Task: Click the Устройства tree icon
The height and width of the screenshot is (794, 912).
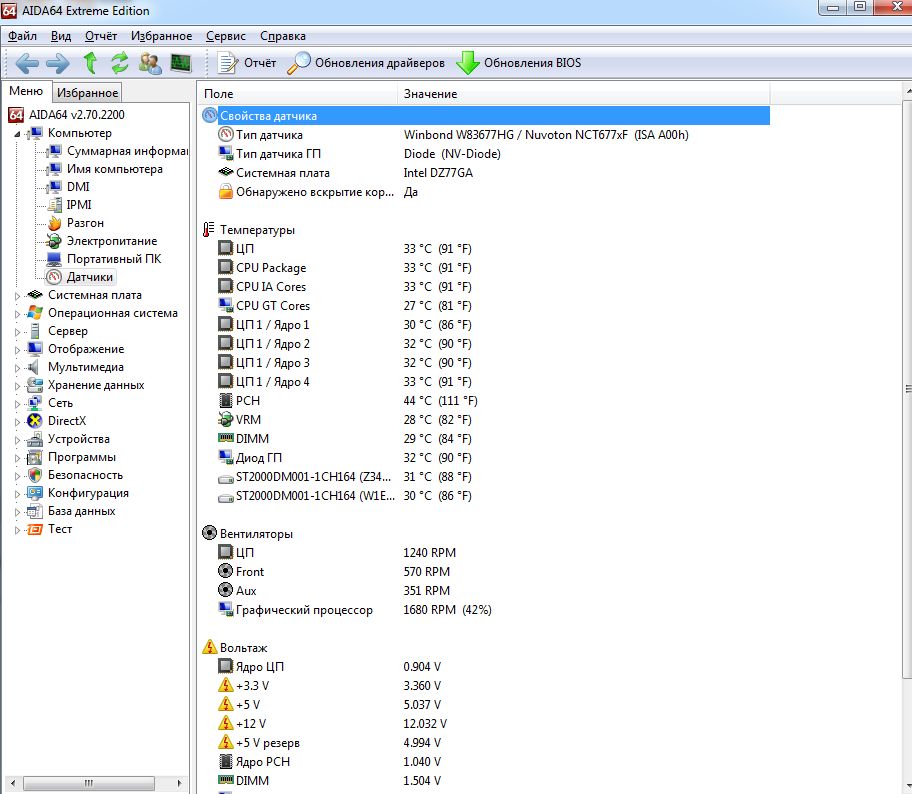Action: pos(35,439)
